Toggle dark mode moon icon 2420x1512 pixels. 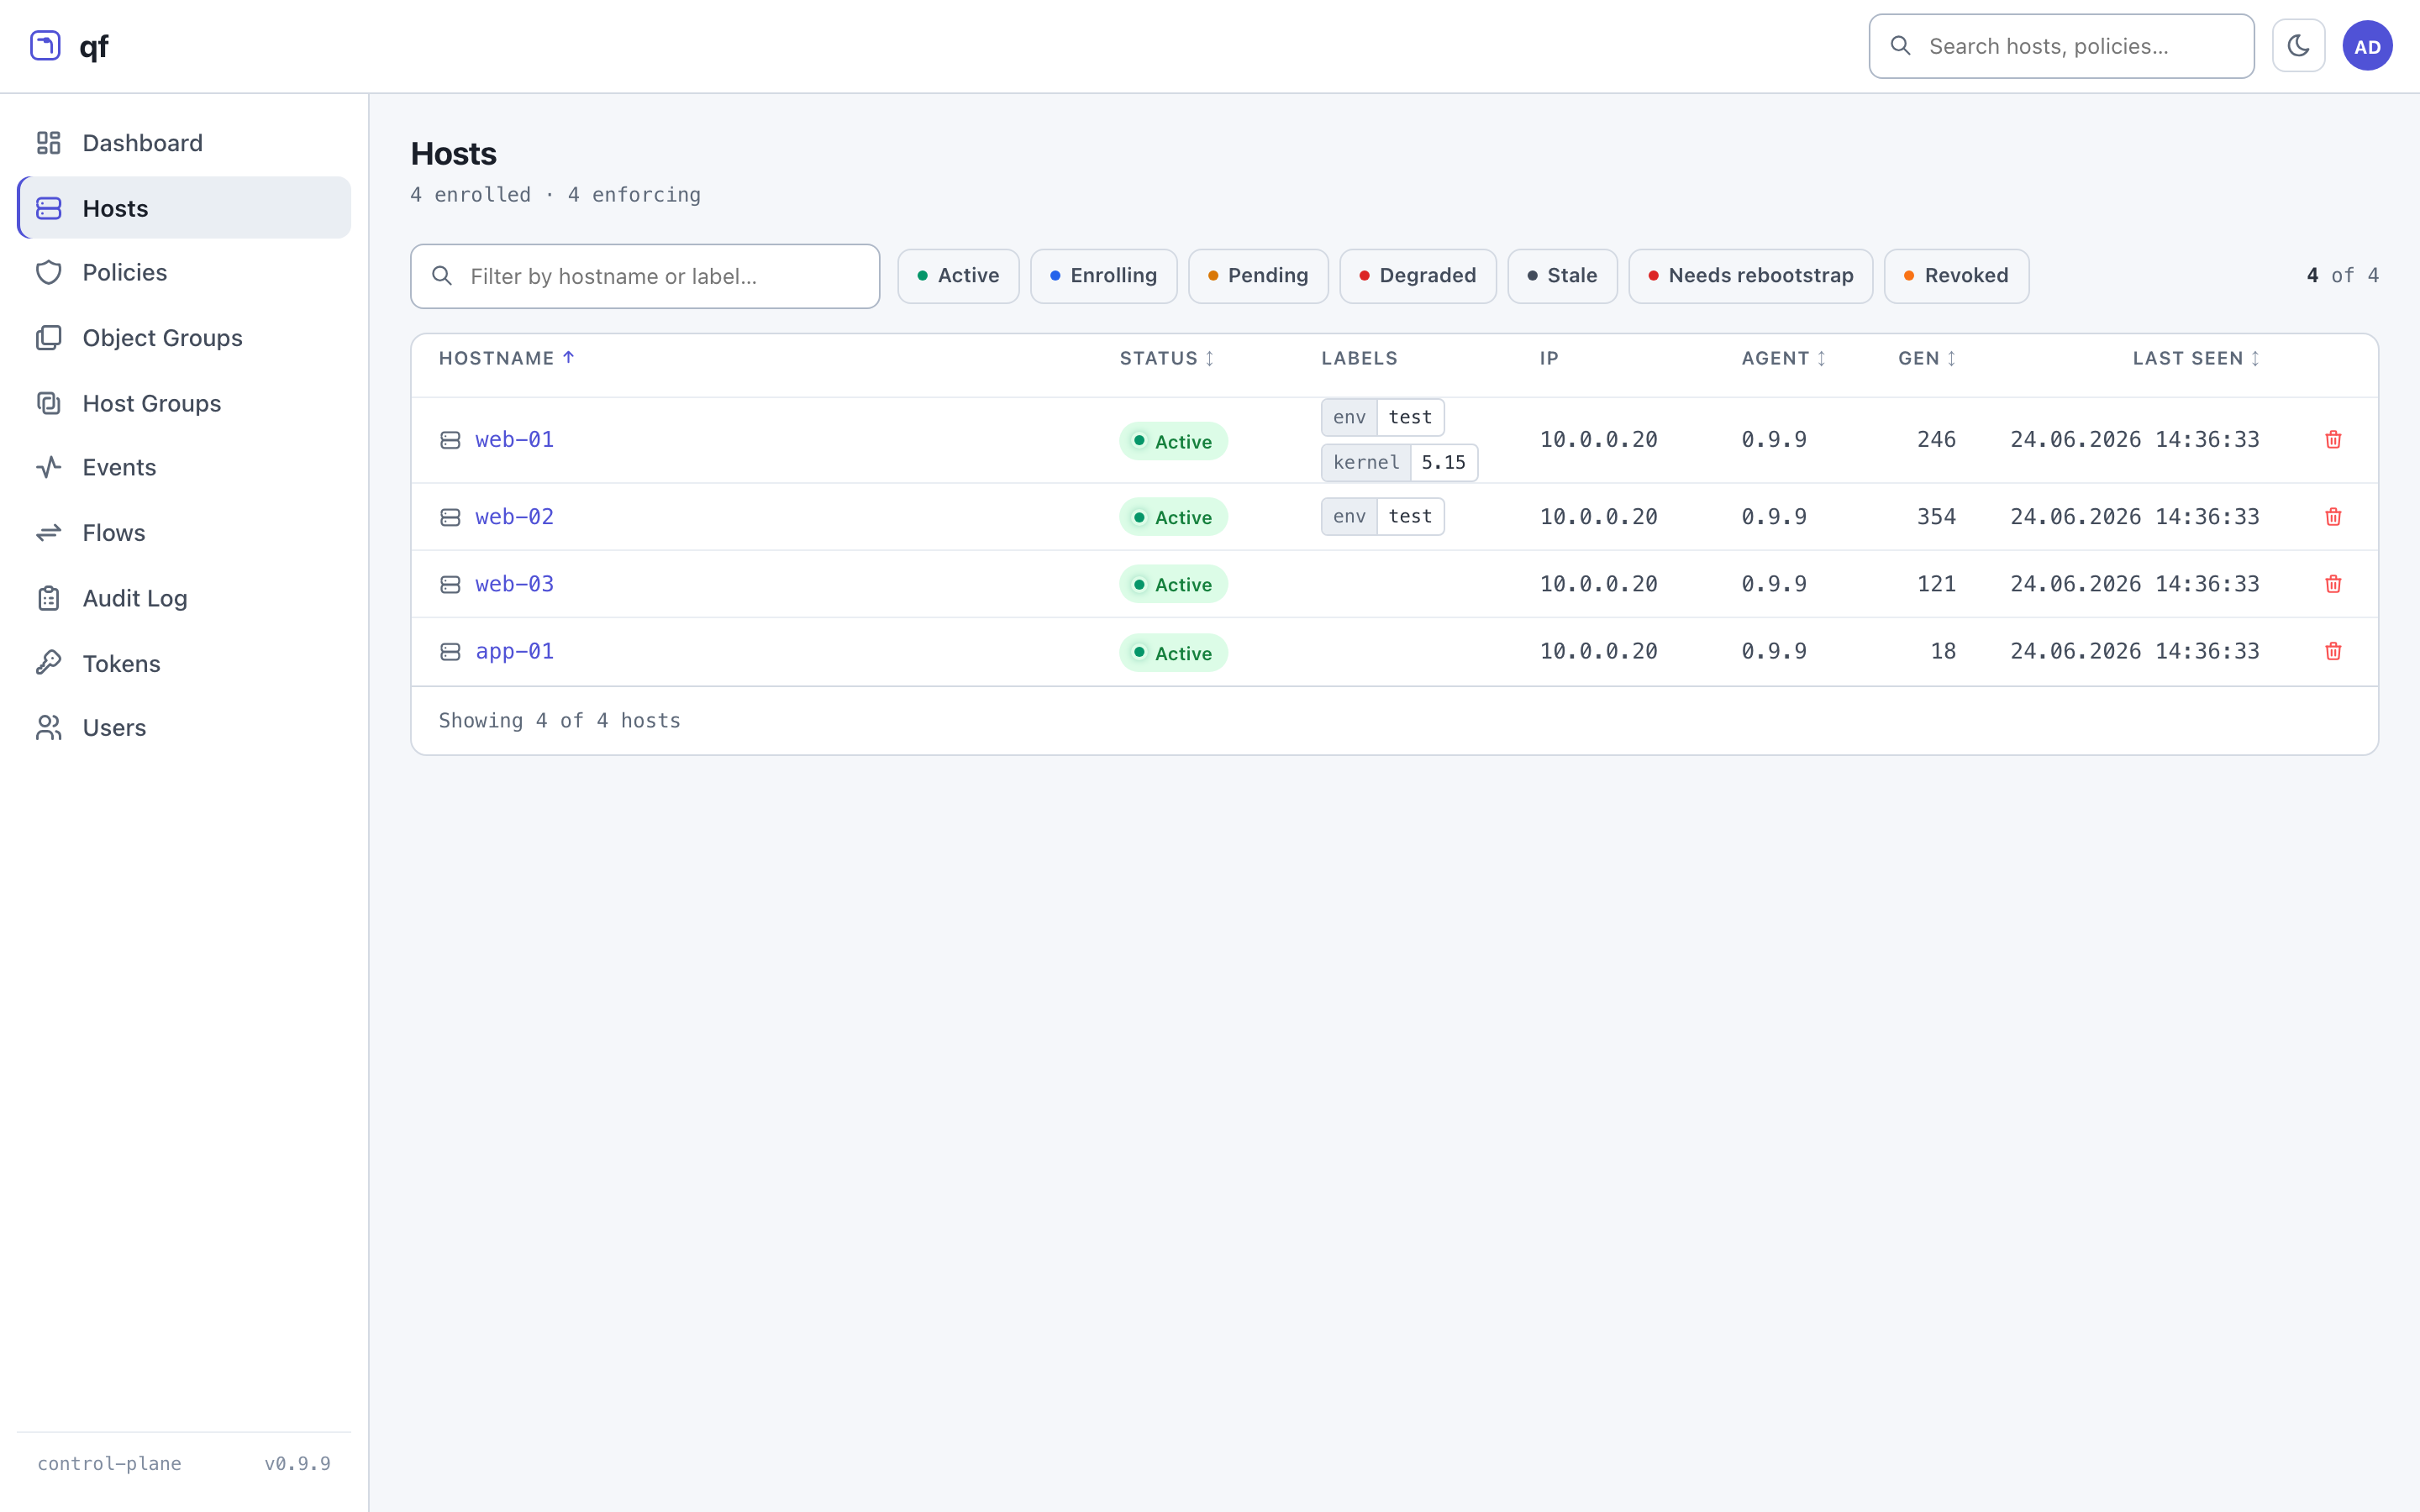pyautogui.click(x=2298, y=46)
